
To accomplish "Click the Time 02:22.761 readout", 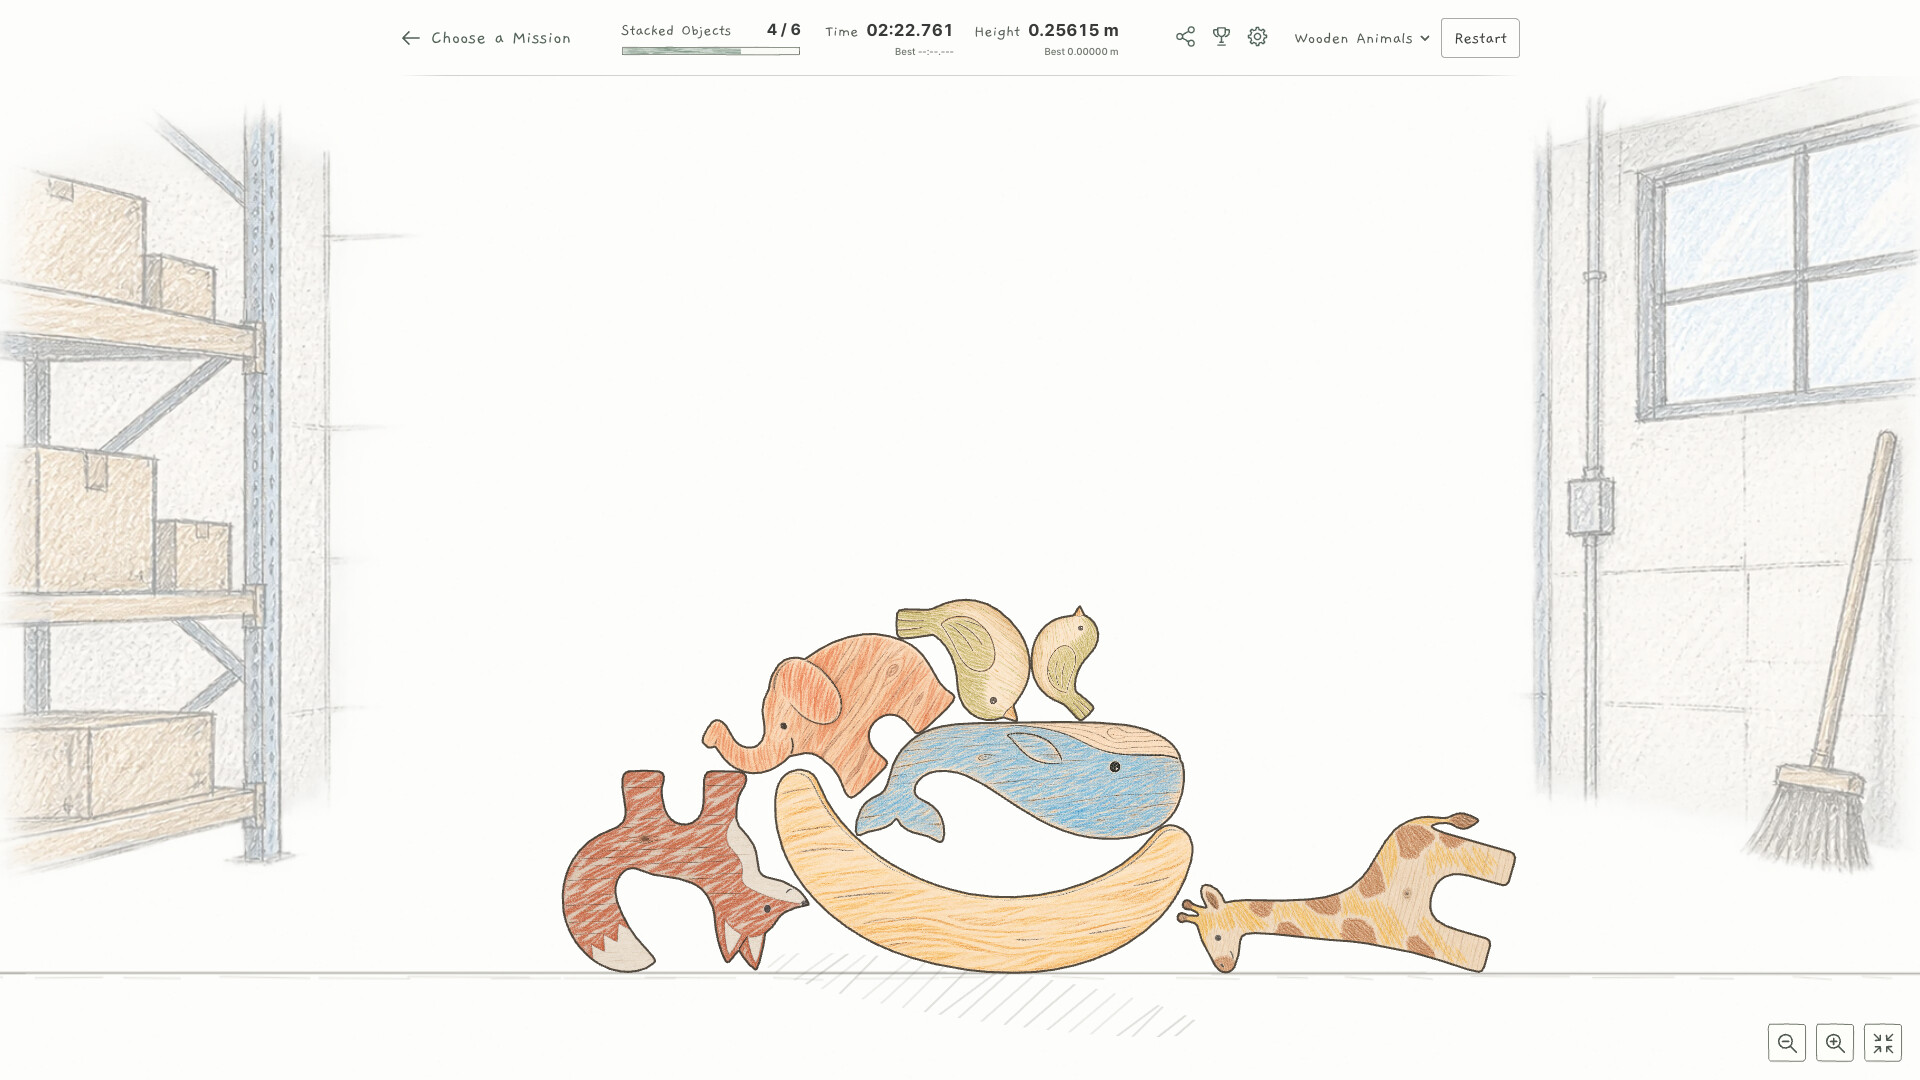I will (889, 31).
